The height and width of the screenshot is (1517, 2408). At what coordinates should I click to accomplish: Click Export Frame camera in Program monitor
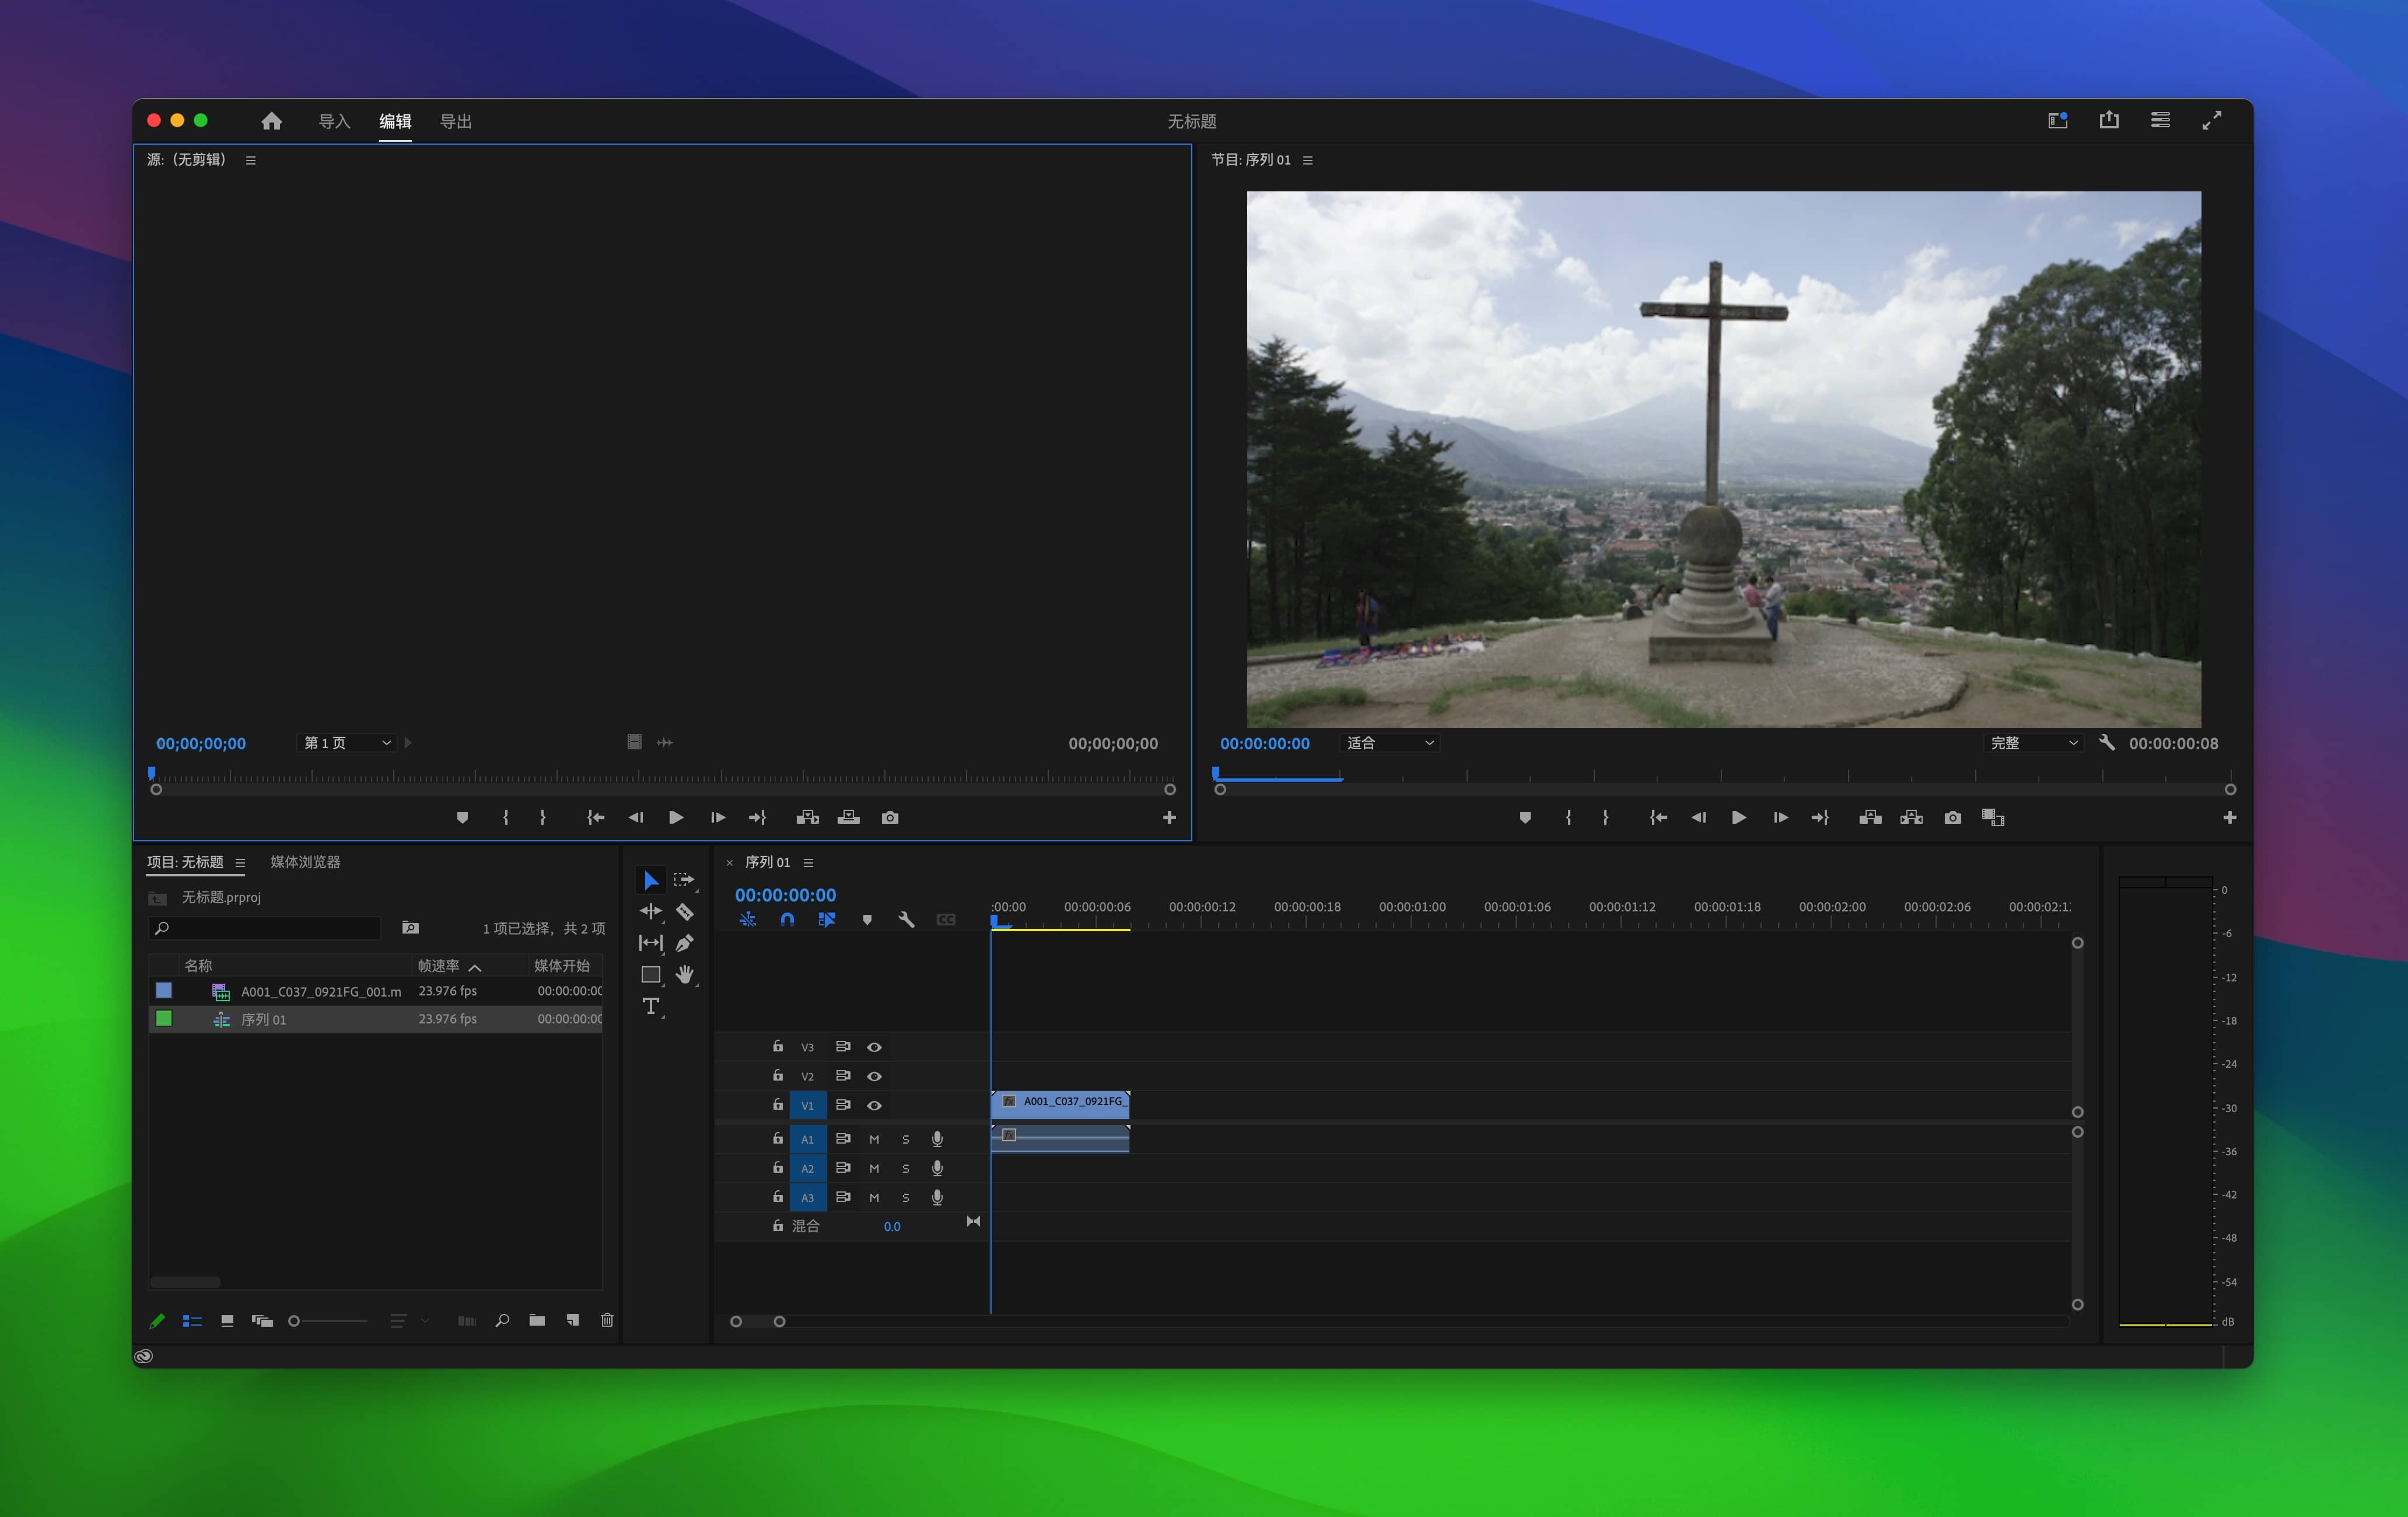pos(1952,817)
